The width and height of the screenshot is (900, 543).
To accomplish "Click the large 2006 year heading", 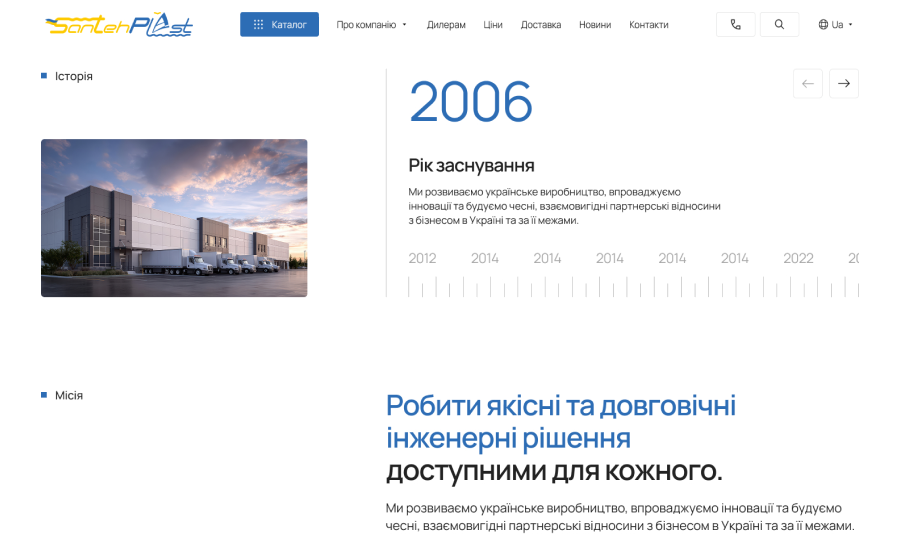I will [471, 102].
